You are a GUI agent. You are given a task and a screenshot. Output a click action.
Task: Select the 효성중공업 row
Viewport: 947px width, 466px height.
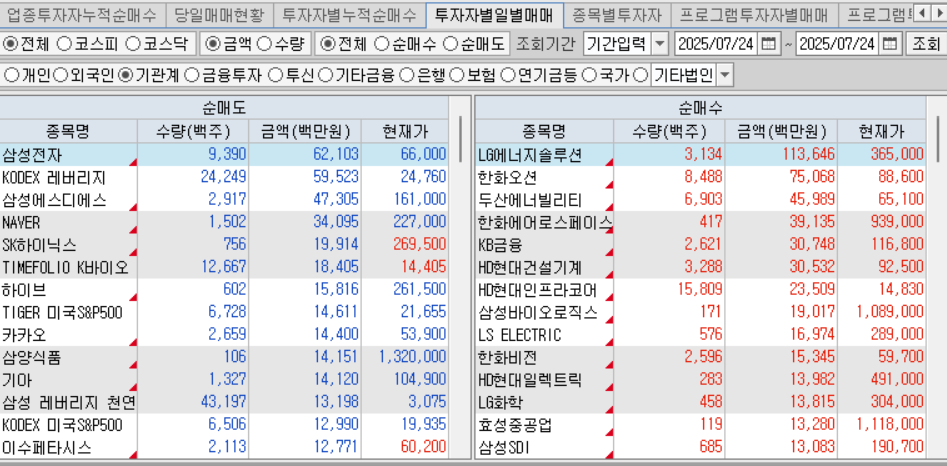point(701,425)
